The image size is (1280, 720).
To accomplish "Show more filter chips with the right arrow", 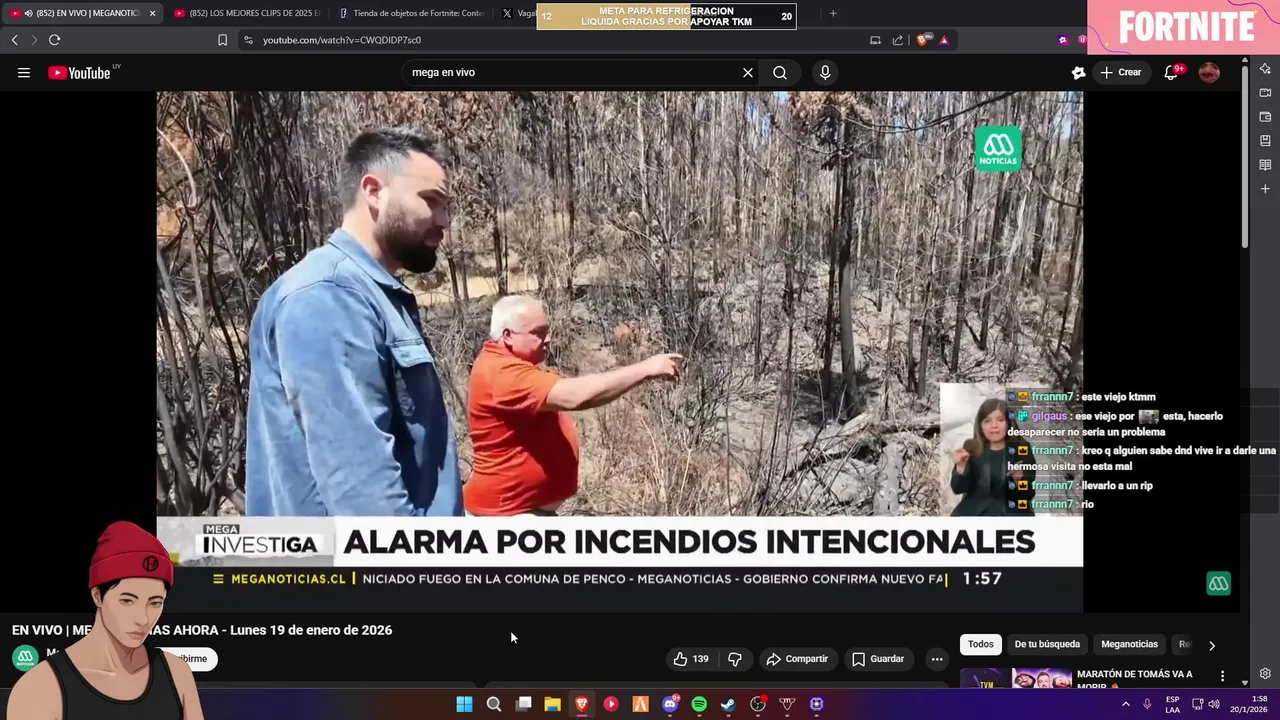I will pyautogui.click(x=1212, y=645).
